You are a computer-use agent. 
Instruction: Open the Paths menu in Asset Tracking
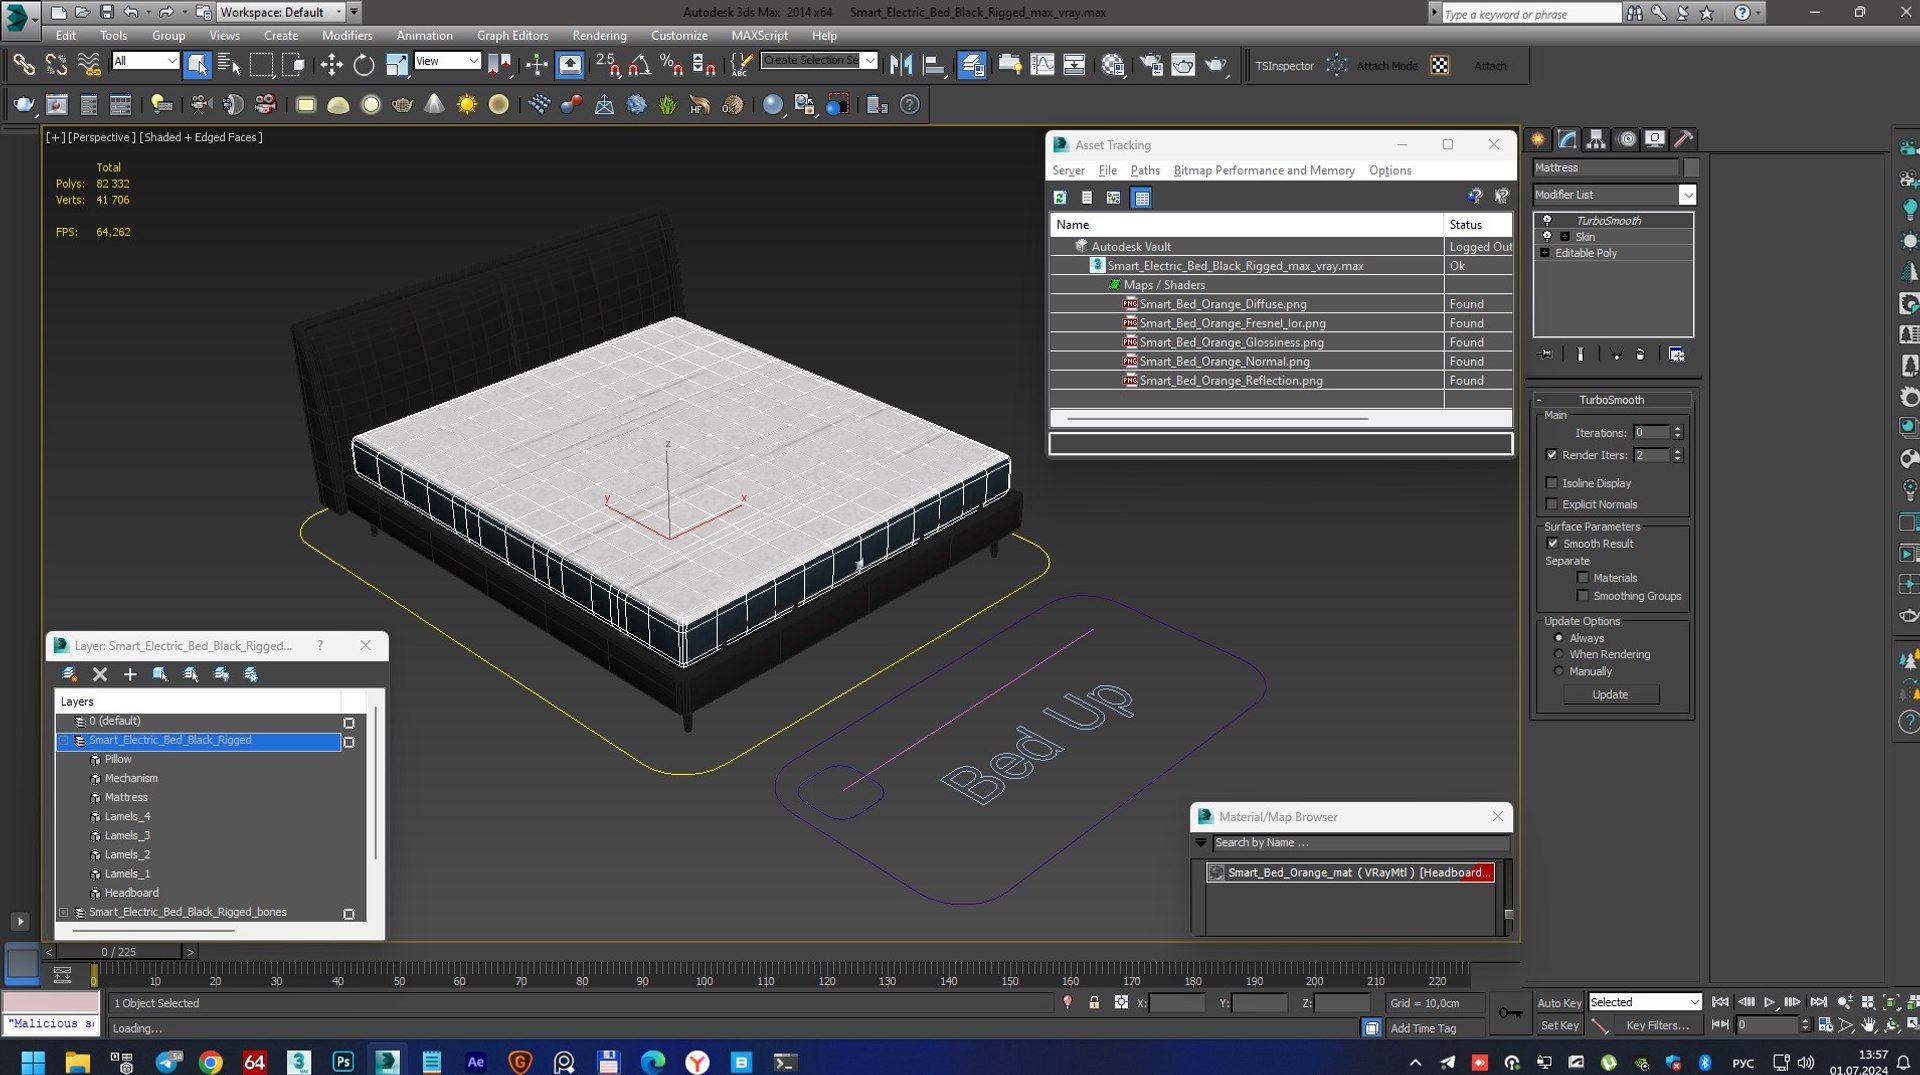pos(1144,170)
